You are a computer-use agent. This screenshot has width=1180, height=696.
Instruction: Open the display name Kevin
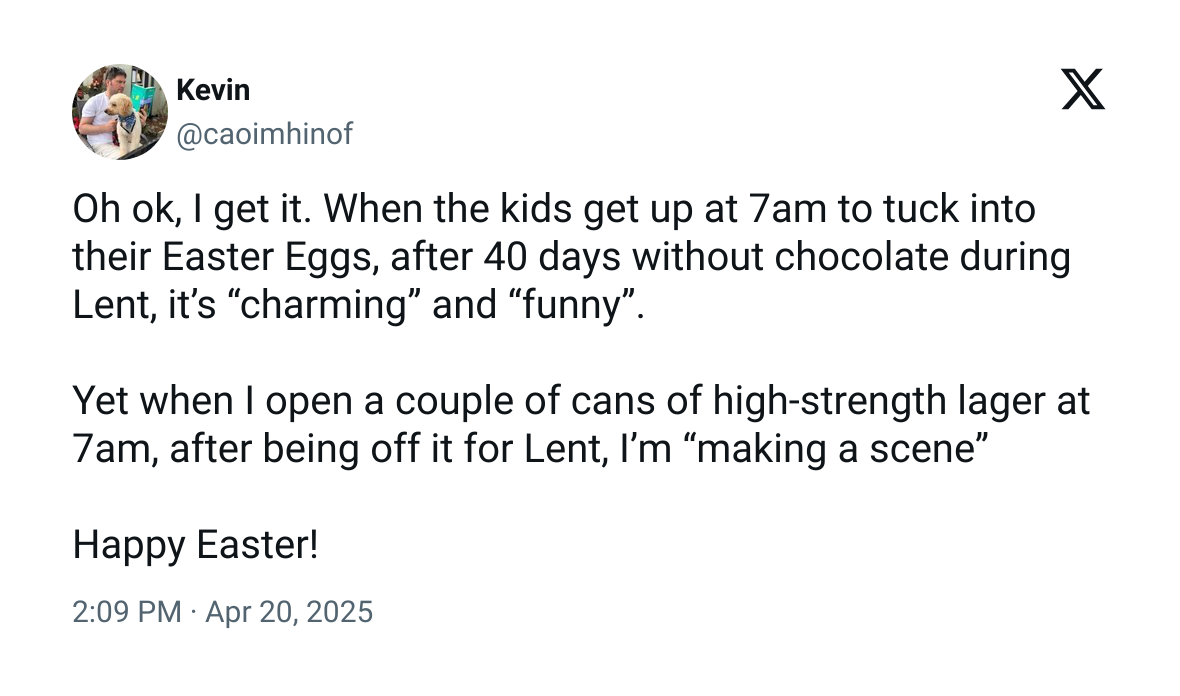pos(213,90)
